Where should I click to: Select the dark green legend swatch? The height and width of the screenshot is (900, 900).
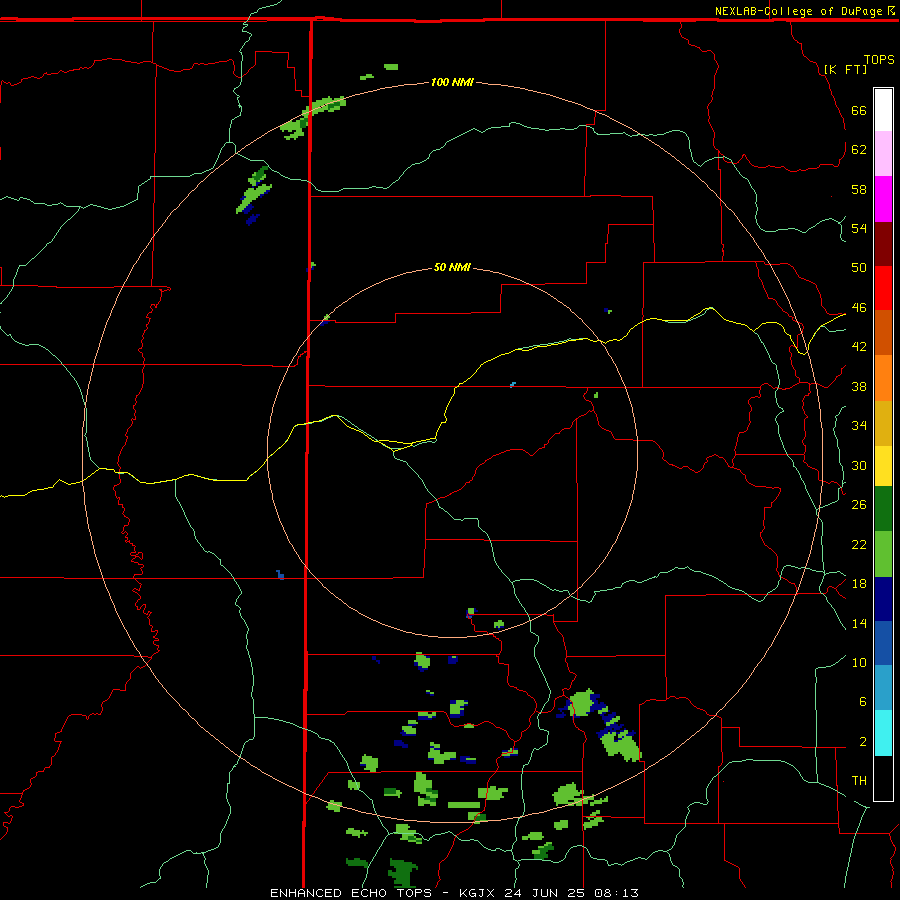[883, 509]
